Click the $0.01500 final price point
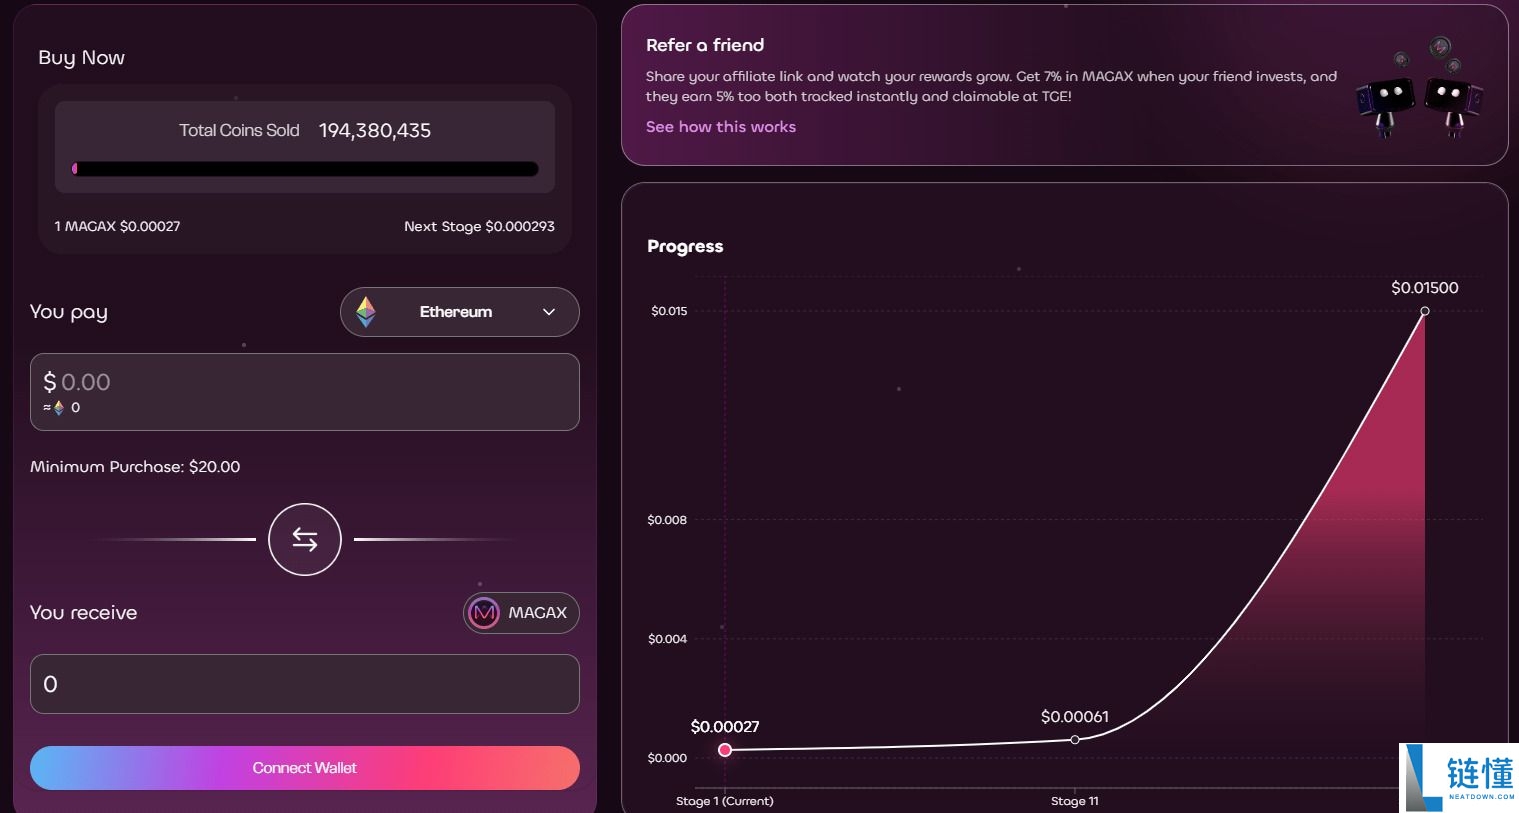Viewport: 1519px width, 813px height. (1425, 311)
